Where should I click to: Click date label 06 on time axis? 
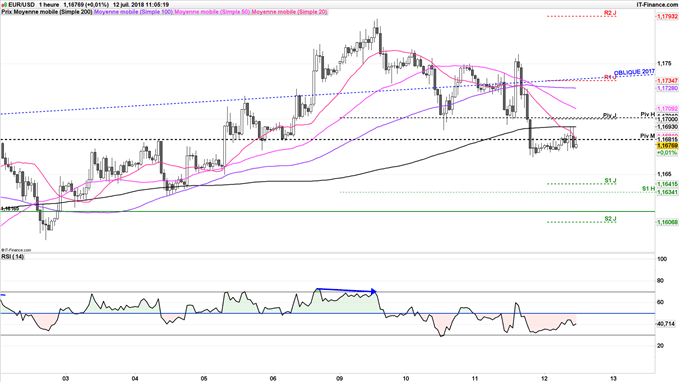click(x=273, y=378)
